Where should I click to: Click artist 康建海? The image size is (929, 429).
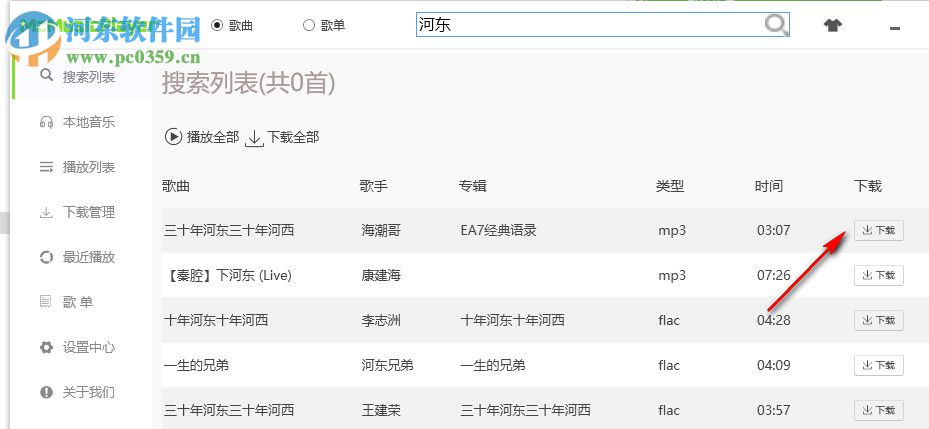(381, 276)
